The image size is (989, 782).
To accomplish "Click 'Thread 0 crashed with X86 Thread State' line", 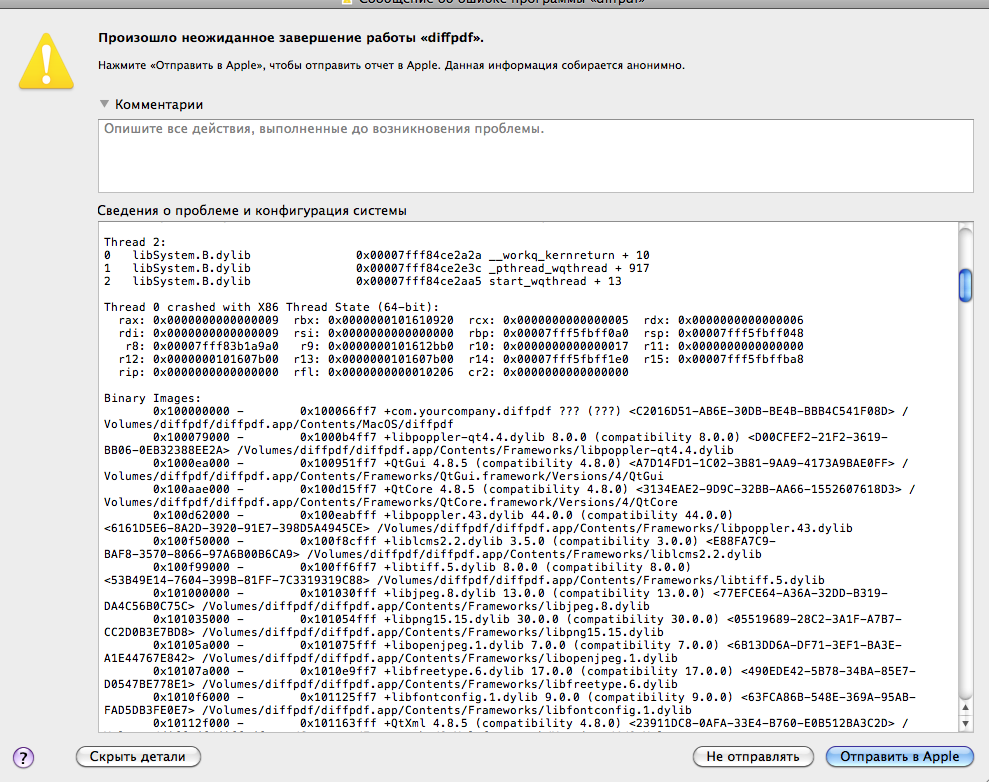I will (x=271, y=307).
